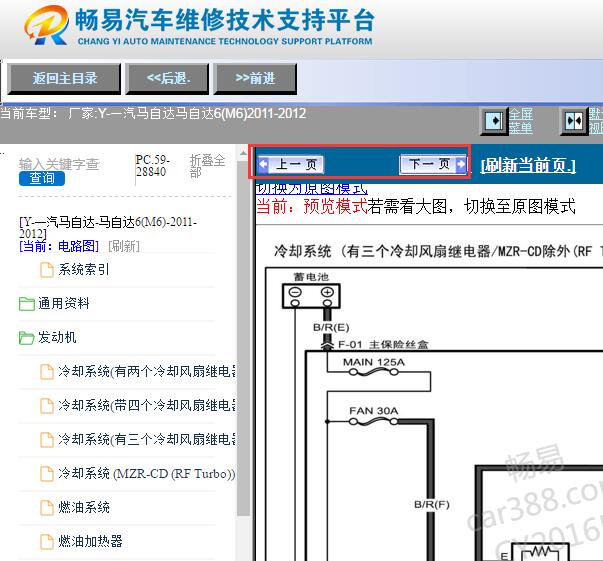
Task: Click the sidebar scrollbar up arrow
Action: pyautogui.click(x=243, y=153)
